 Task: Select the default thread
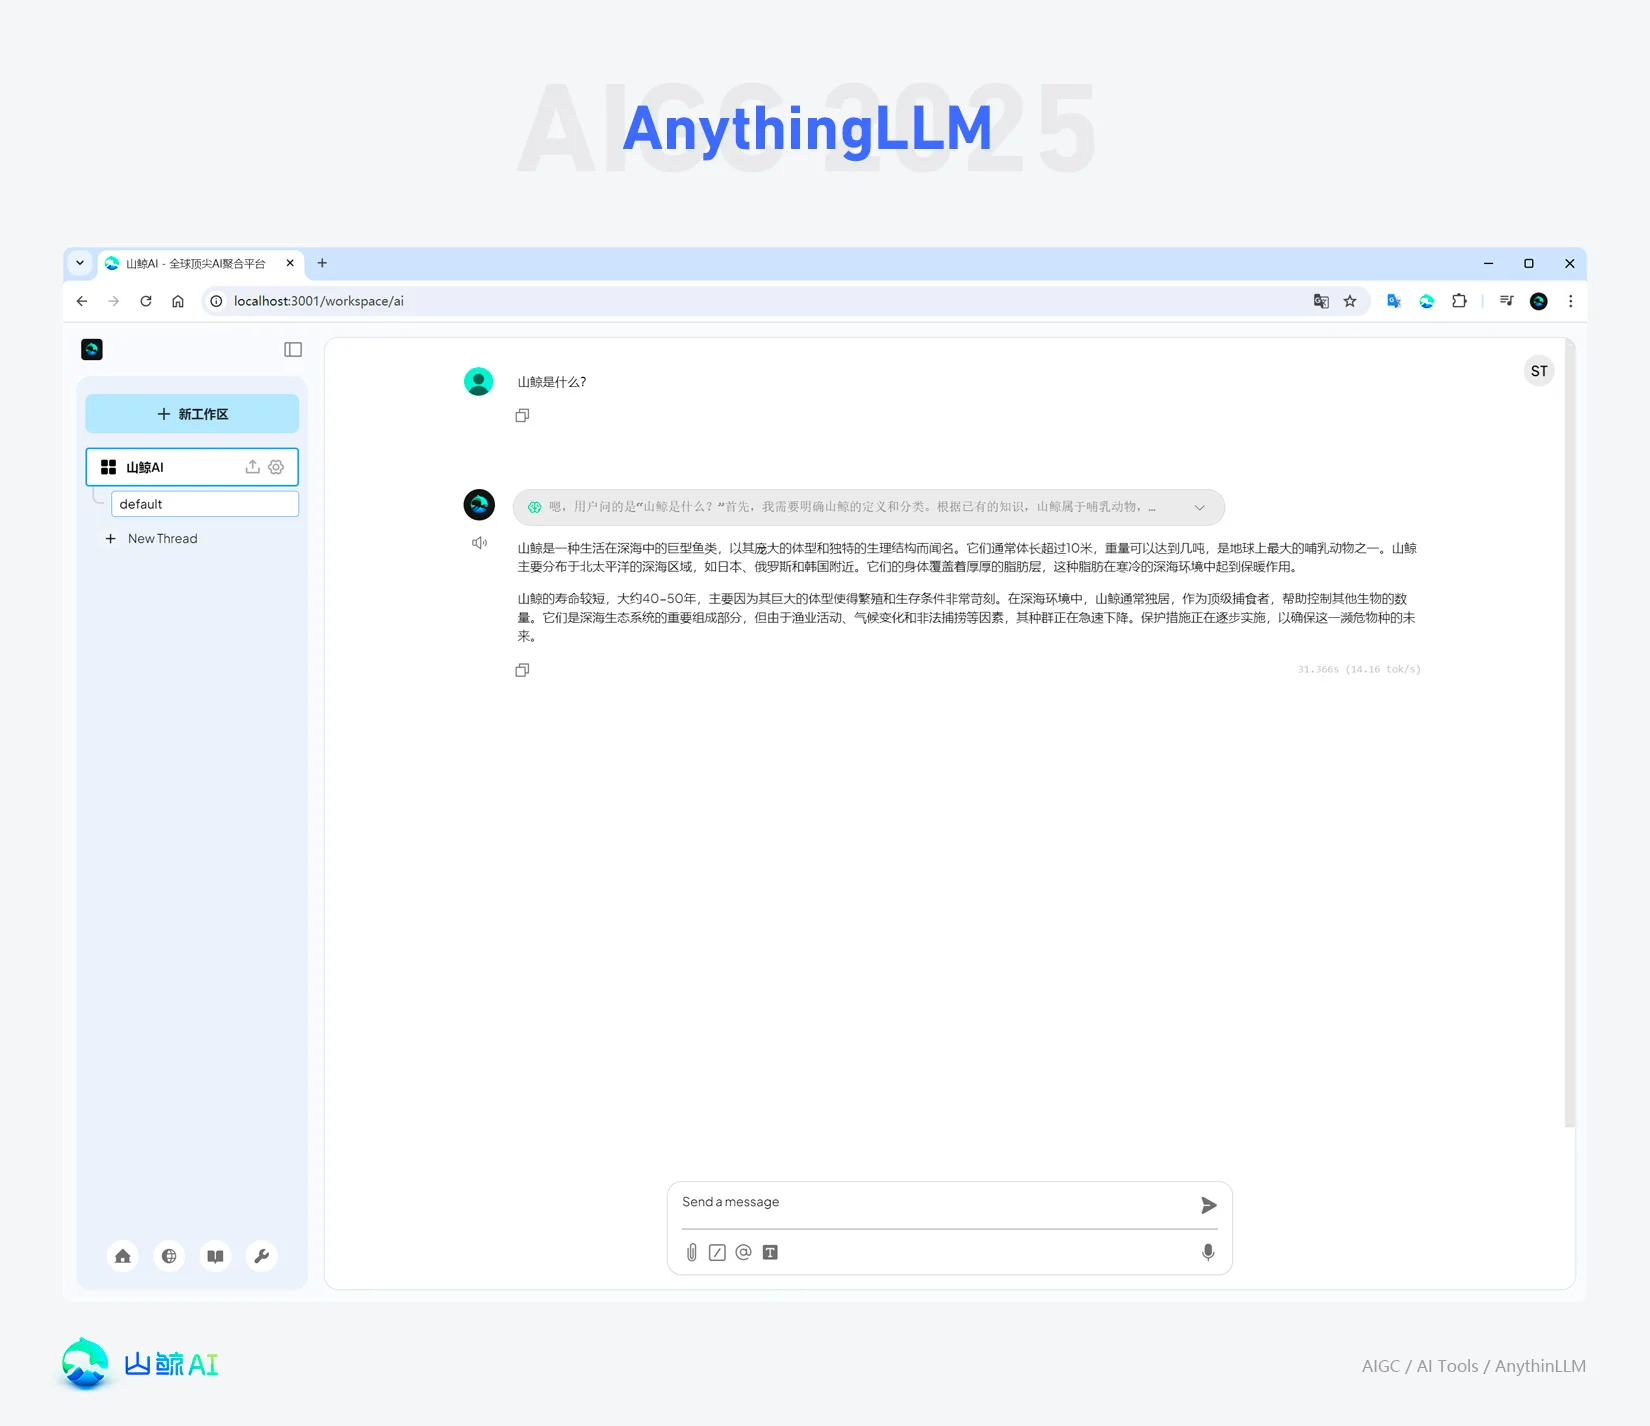pyautogui.click(x=205, y=504)
